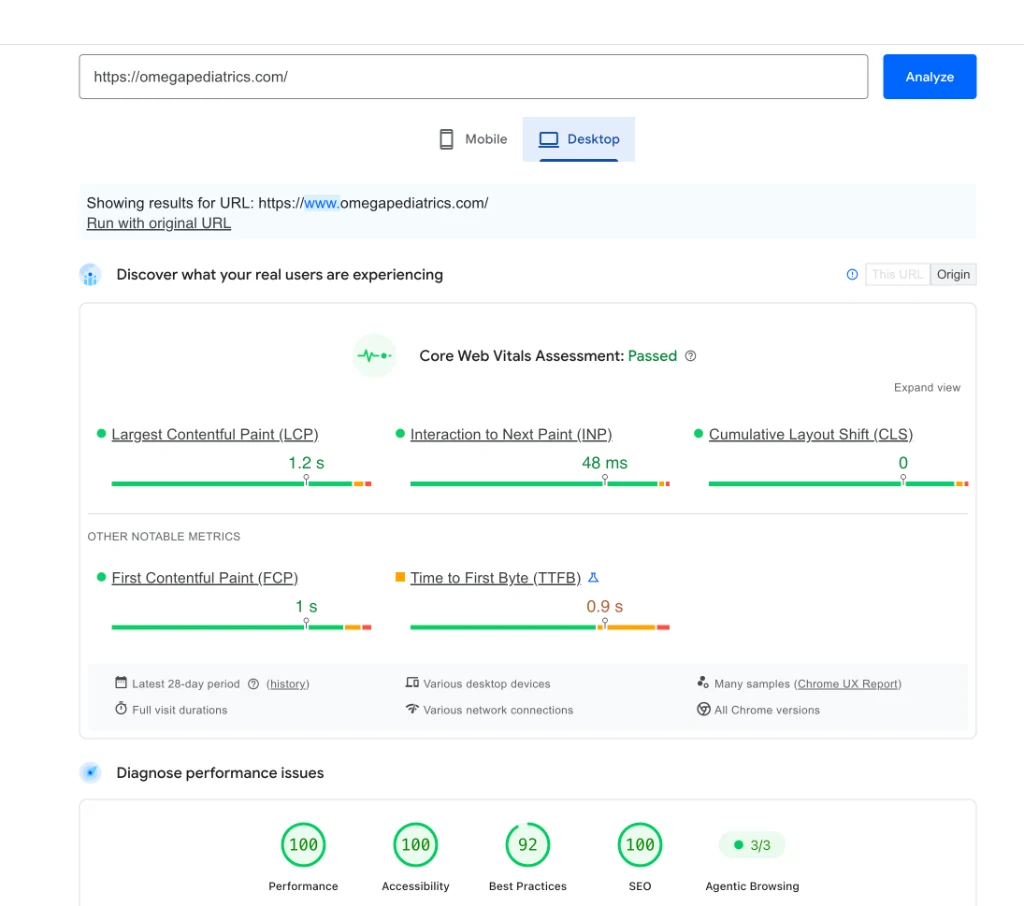Screen dimensions: 1024x906
Task: Click the Performance 100 score gauge
Action: point(303,845)
